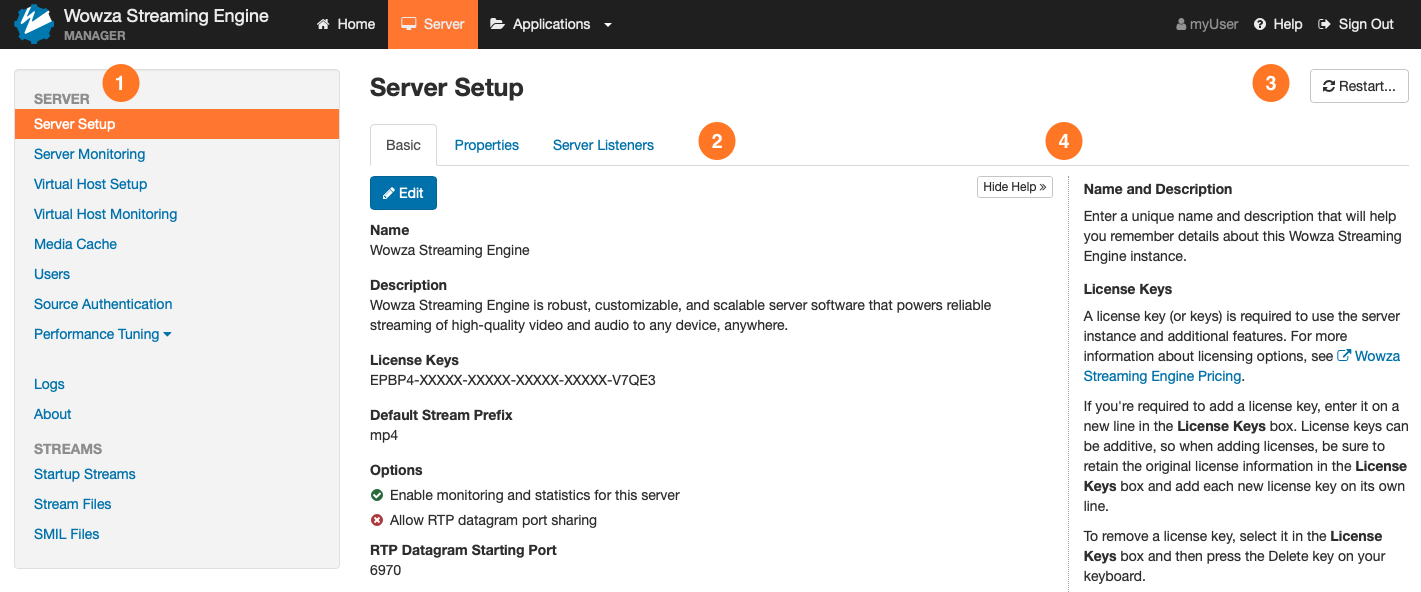This screenshot has width=1421, height=592.
Task: Click the Server monitor icon in navbar
Action: [408, 24]
